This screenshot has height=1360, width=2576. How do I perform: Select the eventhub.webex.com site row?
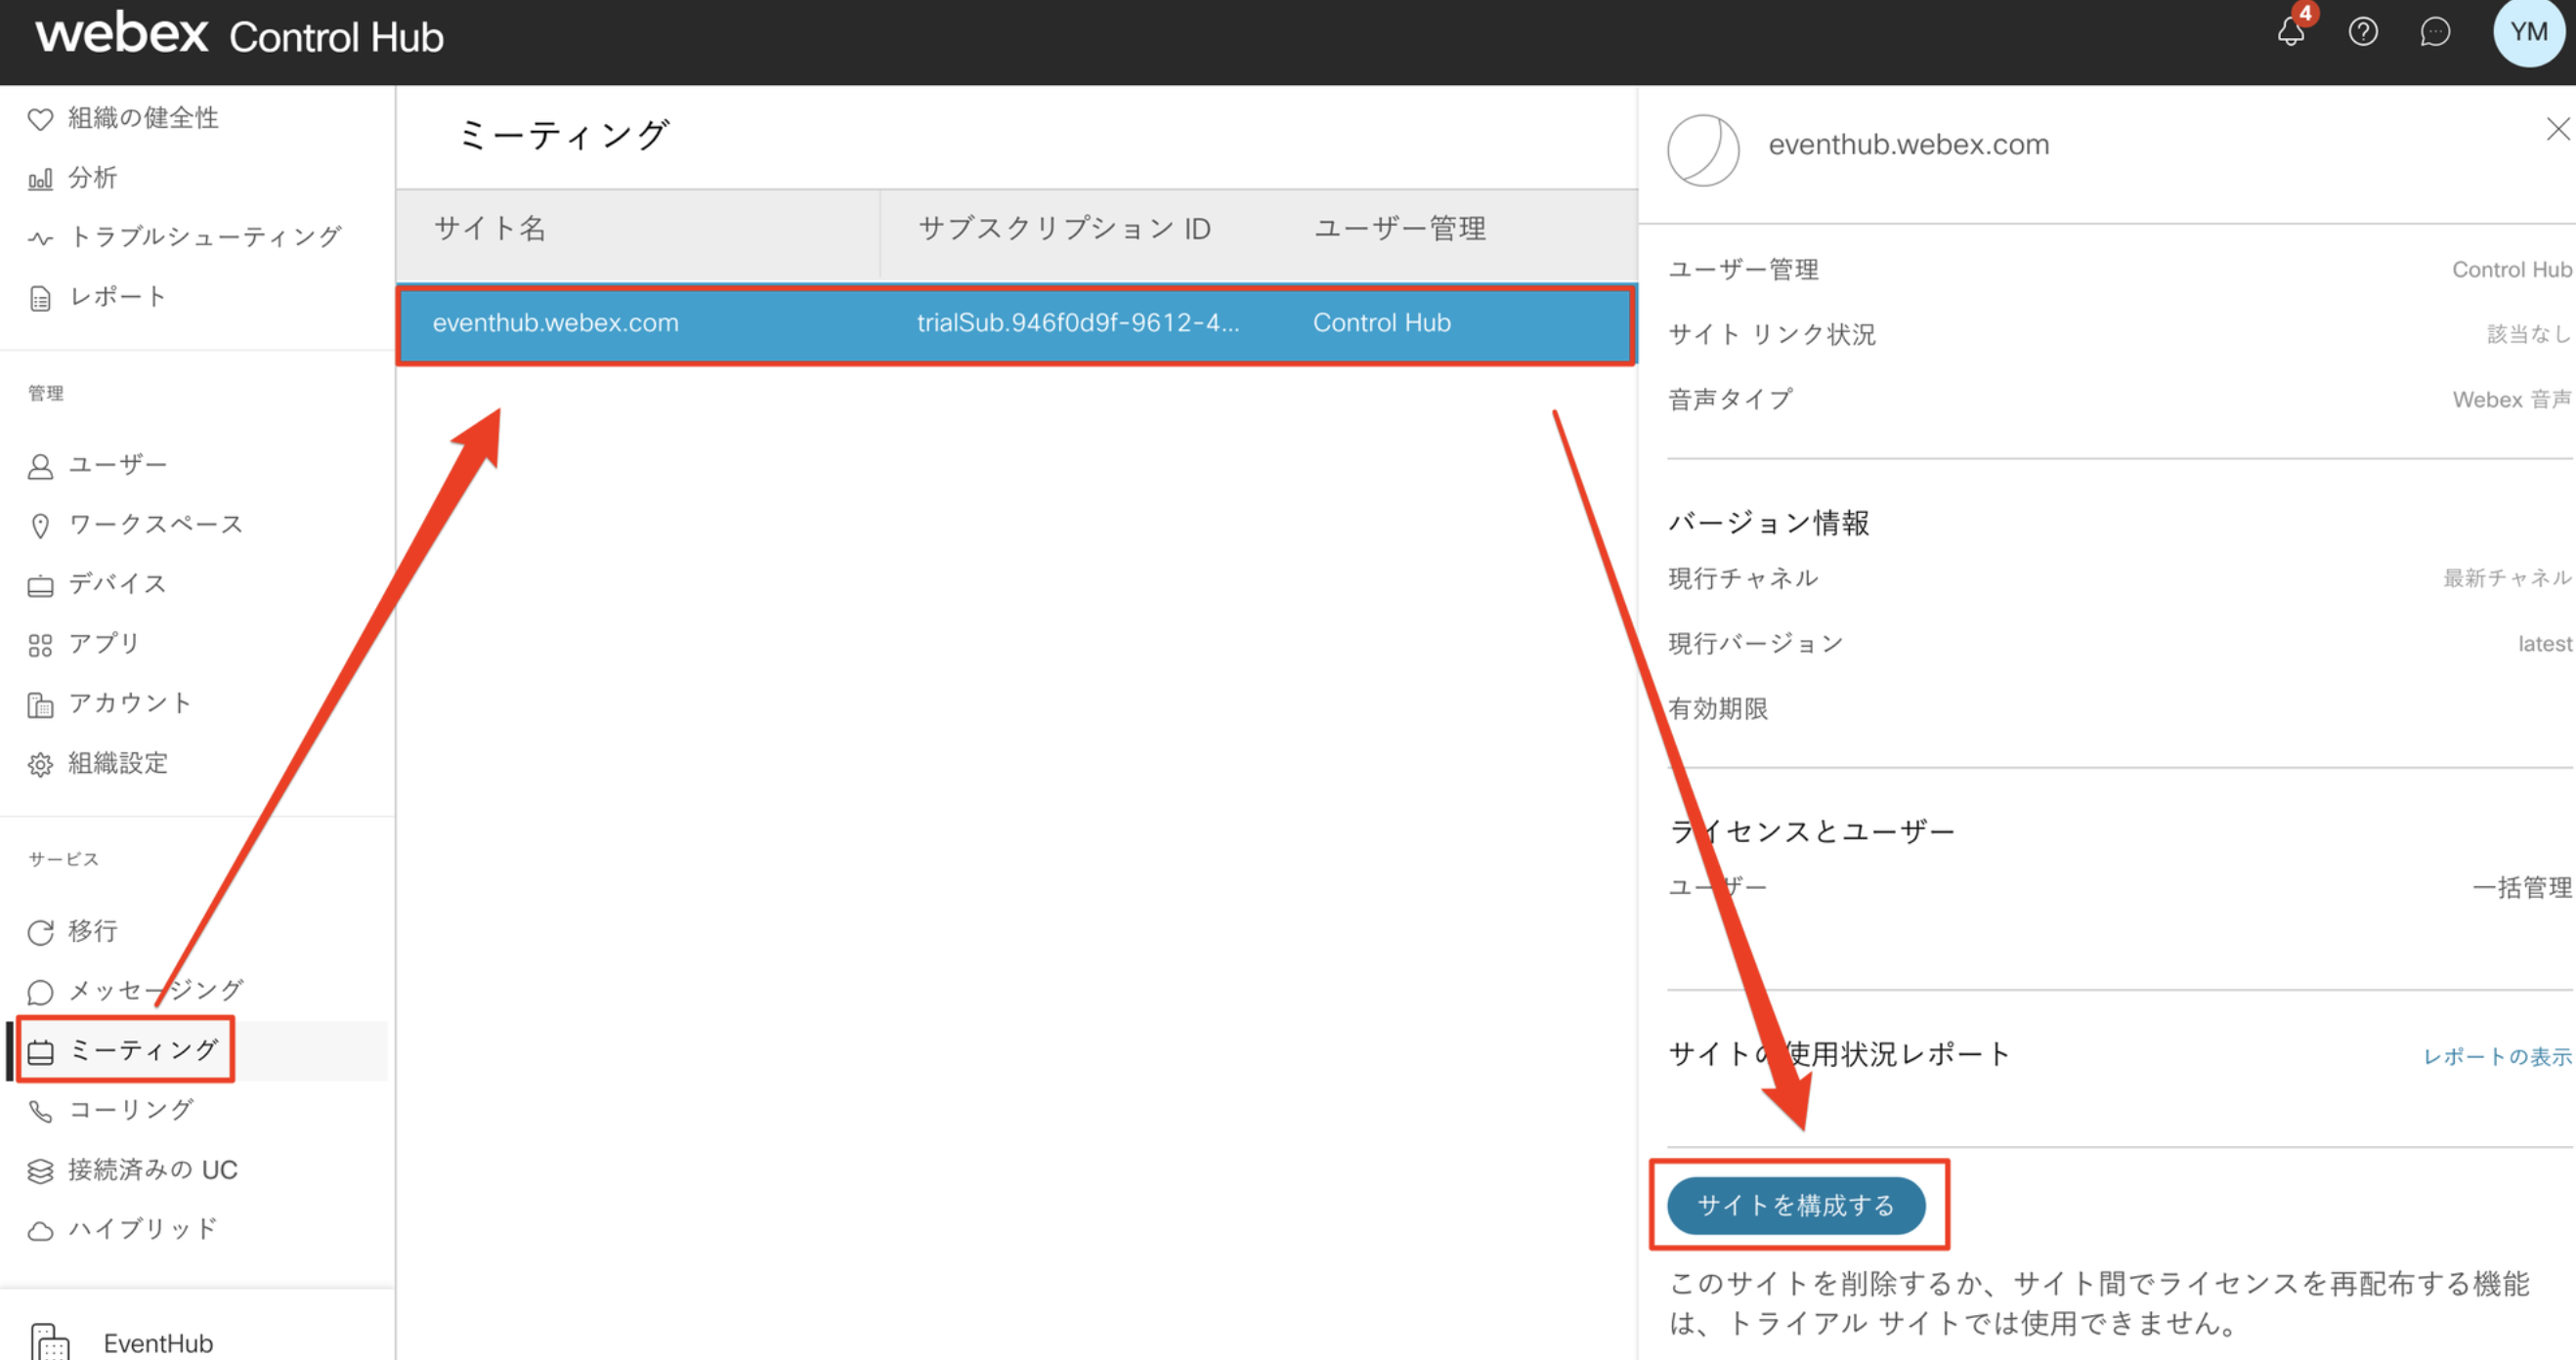1016,325
